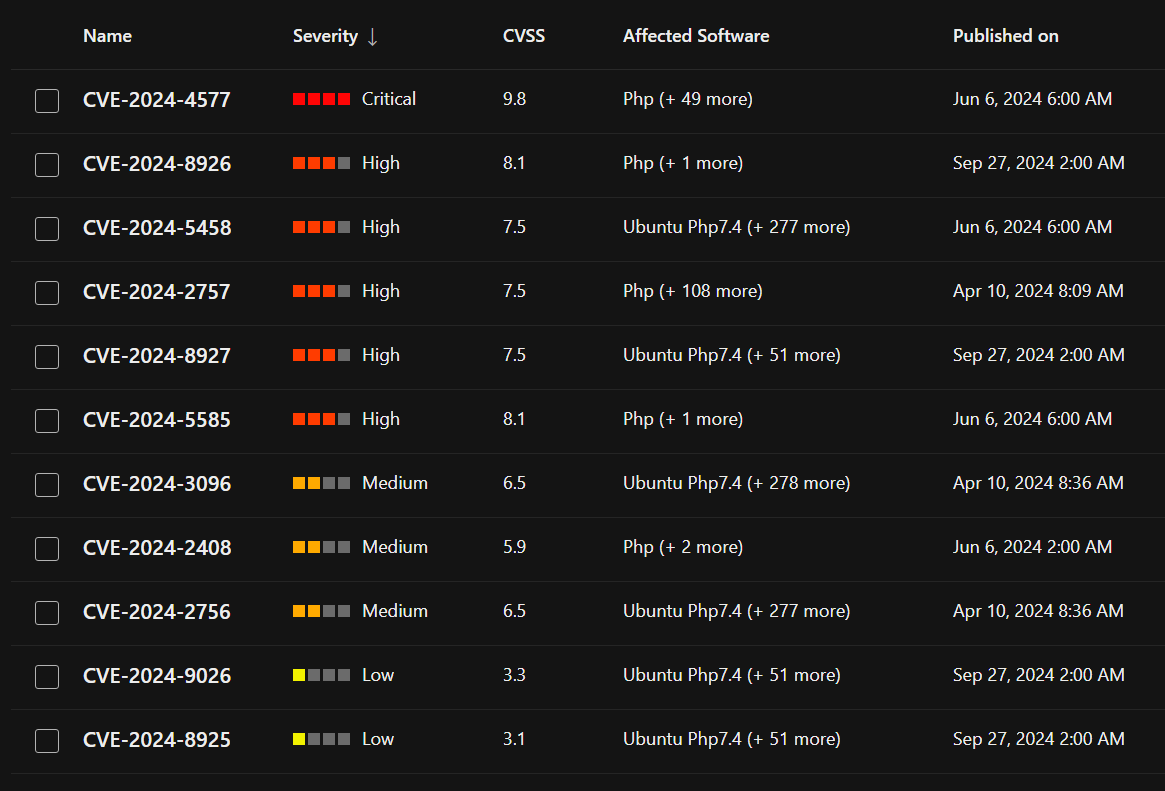Click the Php software label for CVE-2024-2757
Screen dimensions: 1165x791
point(637,291)
